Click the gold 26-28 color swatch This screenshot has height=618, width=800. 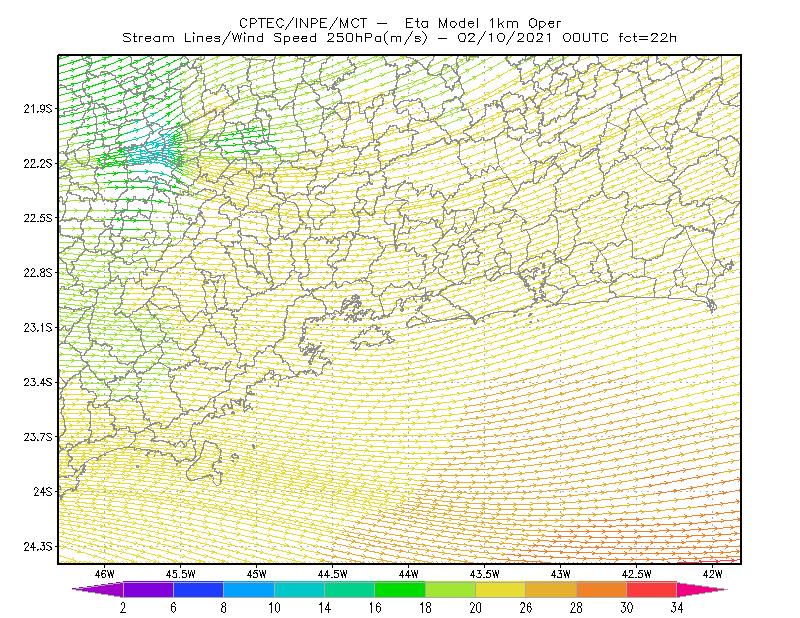pyautogui.click(x=551, y=589)
